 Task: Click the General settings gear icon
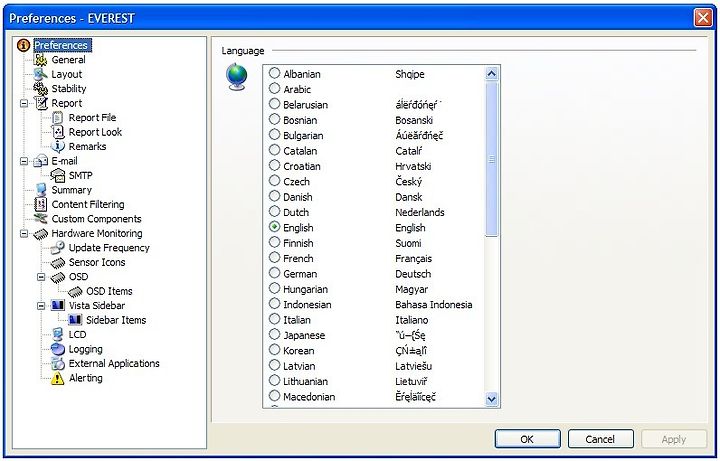click(40, 59)
